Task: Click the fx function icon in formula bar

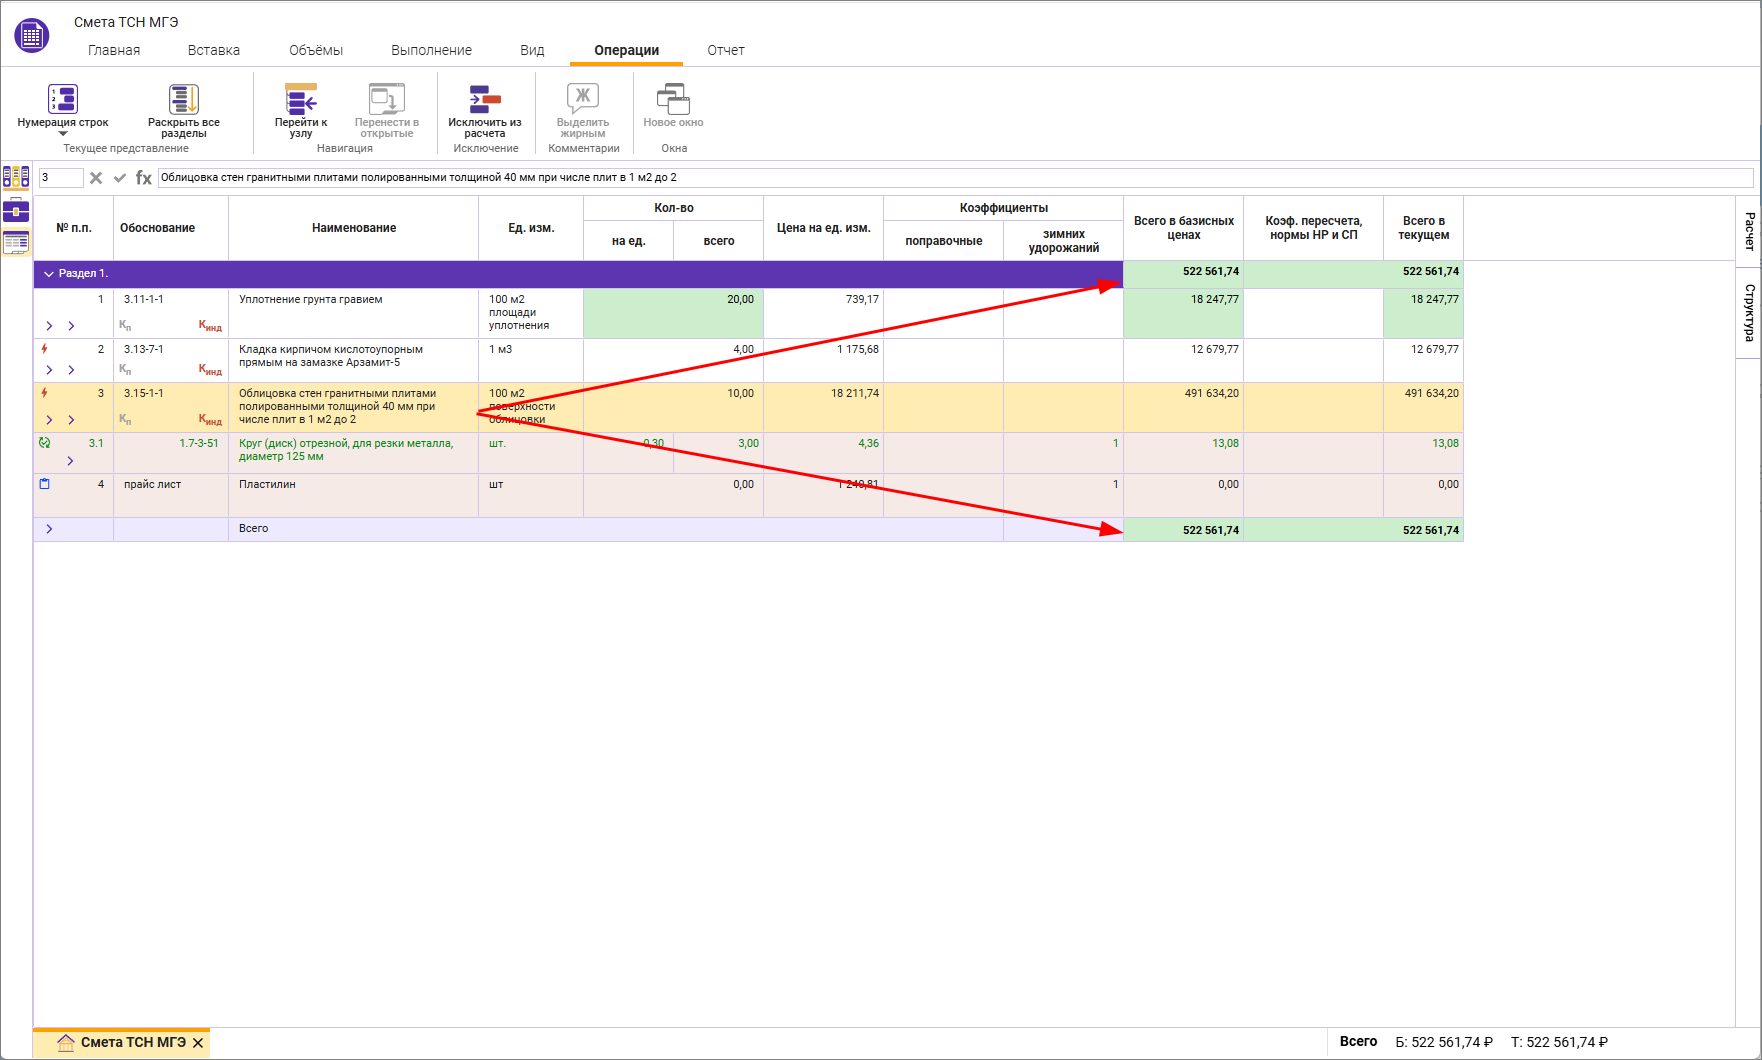Action: click(x=144, y=178)
